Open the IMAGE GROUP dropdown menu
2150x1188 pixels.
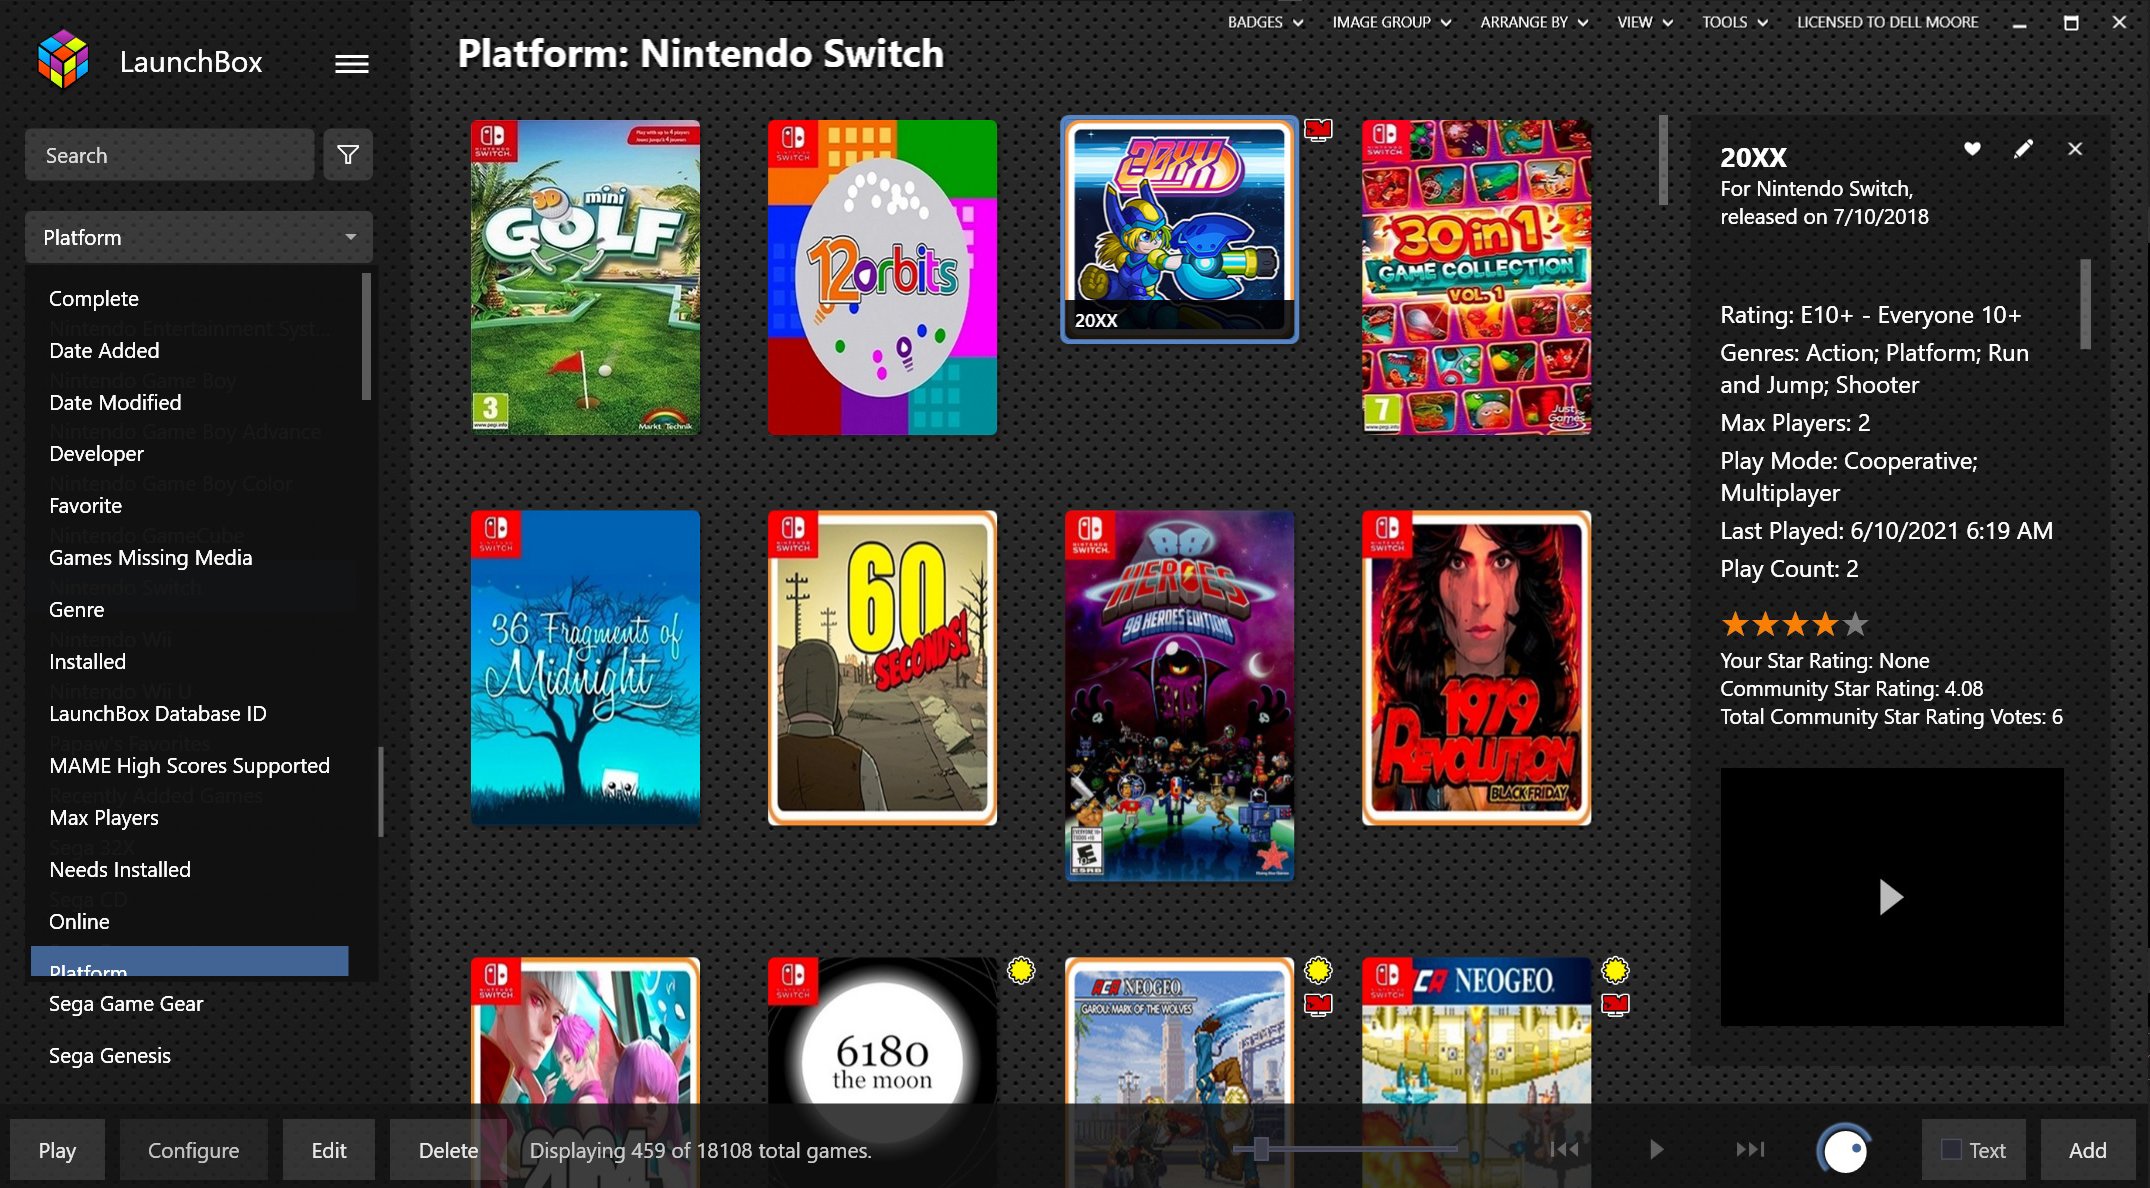point(1391,22)
